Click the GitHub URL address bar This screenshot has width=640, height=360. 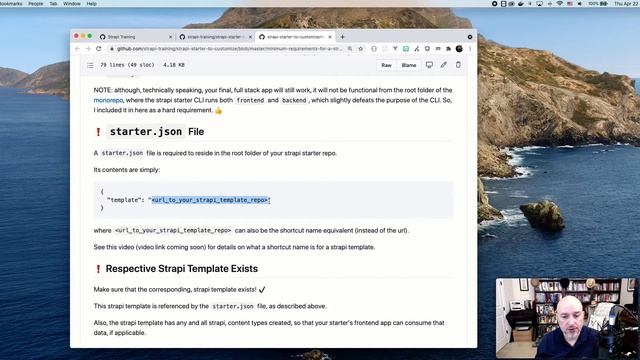point(229,49)
